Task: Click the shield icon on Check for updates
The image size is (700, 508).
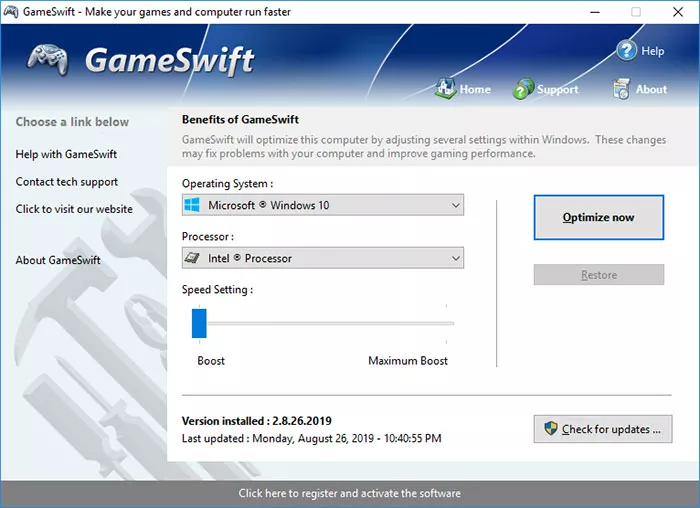Action: tap(550, 429)
